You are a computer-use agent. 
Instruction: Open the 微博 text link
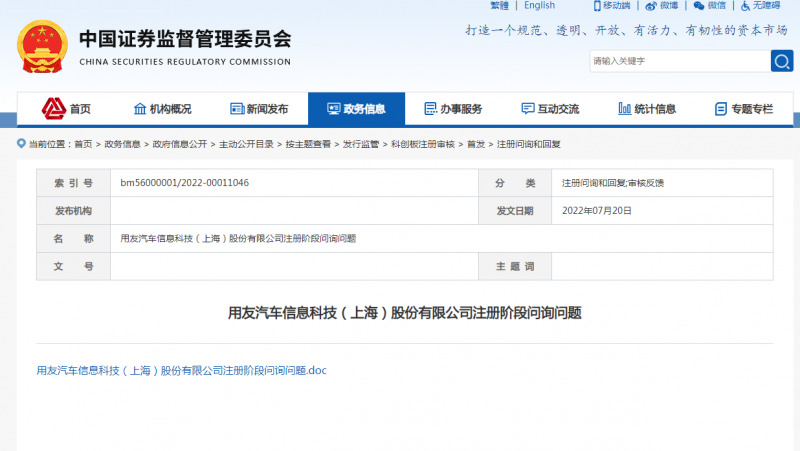(x=669, y=6)
